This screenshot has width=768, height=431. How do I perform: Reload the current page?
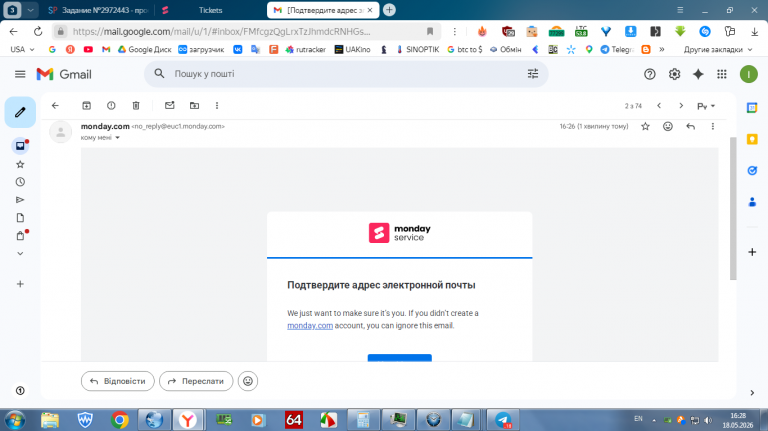(38, 31)
